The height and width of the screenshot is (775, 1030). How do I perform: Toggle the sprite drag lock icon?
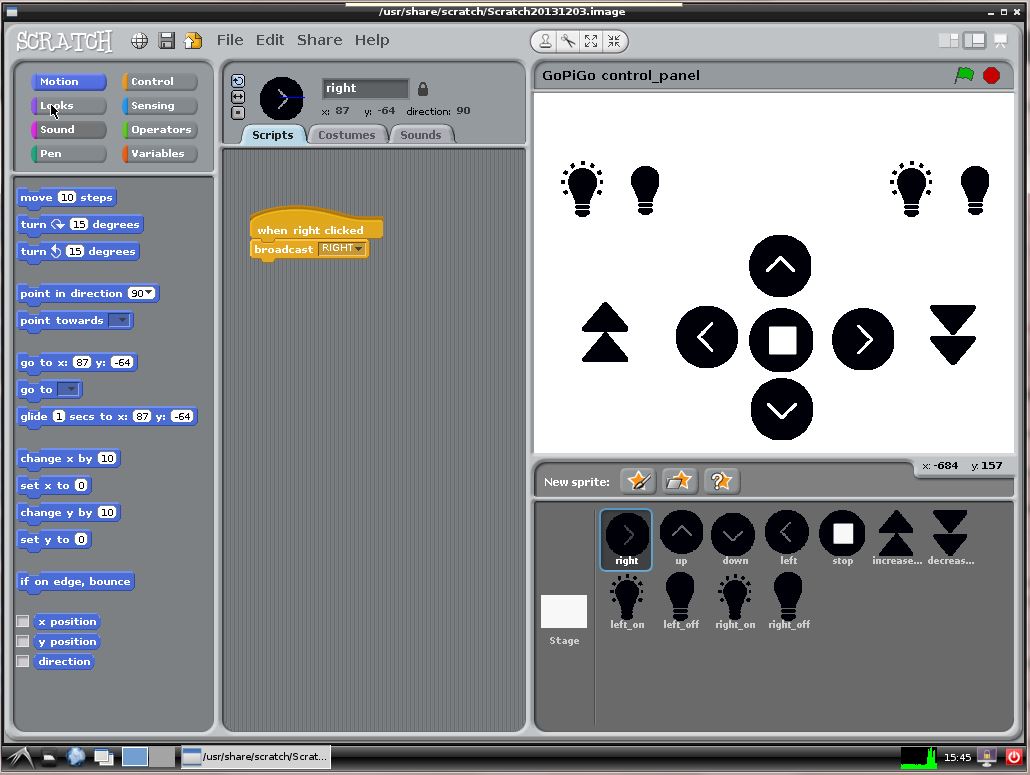(x=422, y=89)
